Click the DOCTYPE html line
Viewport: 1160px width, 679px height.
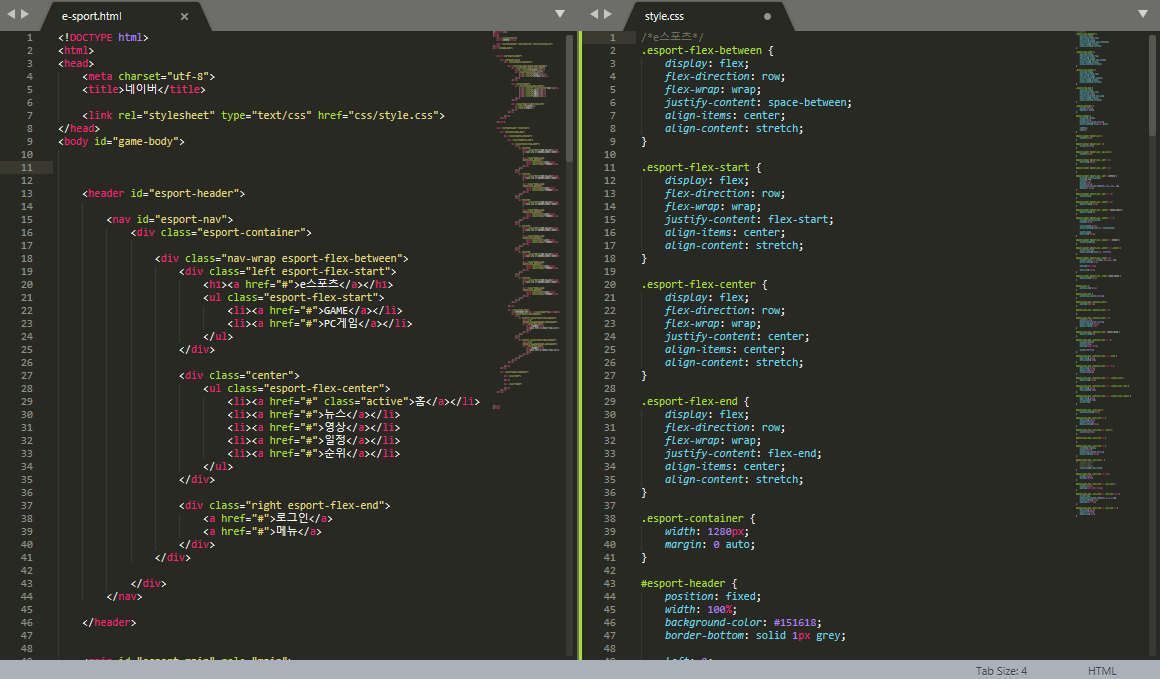click(x=104, y=38)
